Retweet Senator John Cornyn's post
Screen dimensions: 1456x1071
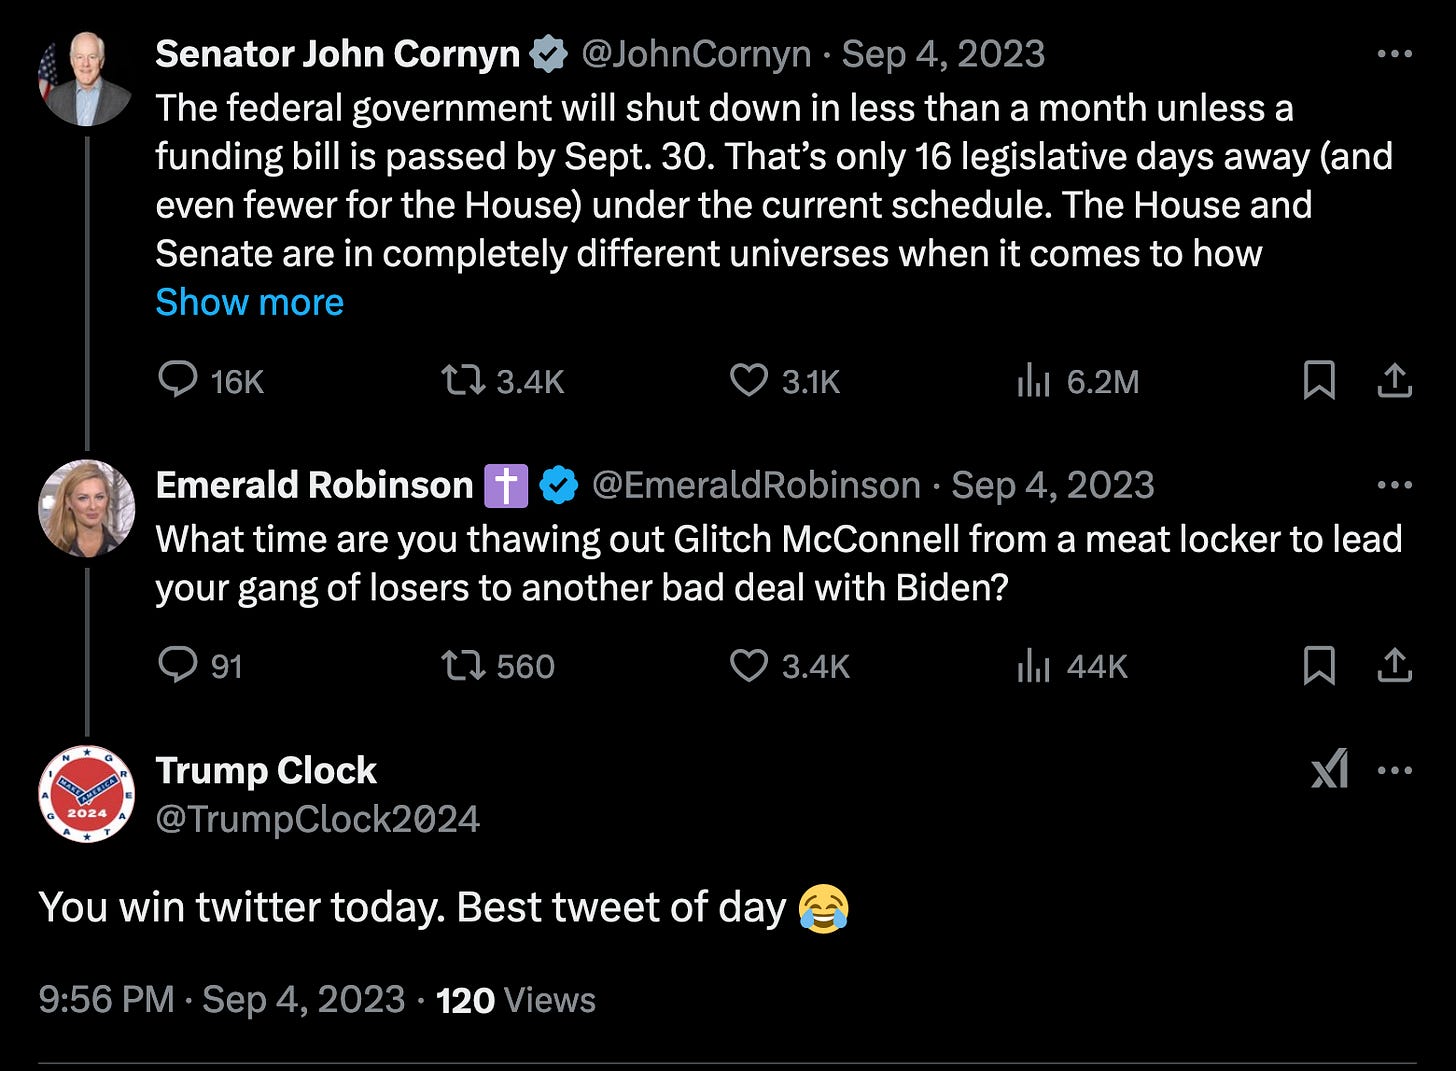pyautogui.click(x=464, y=380)
